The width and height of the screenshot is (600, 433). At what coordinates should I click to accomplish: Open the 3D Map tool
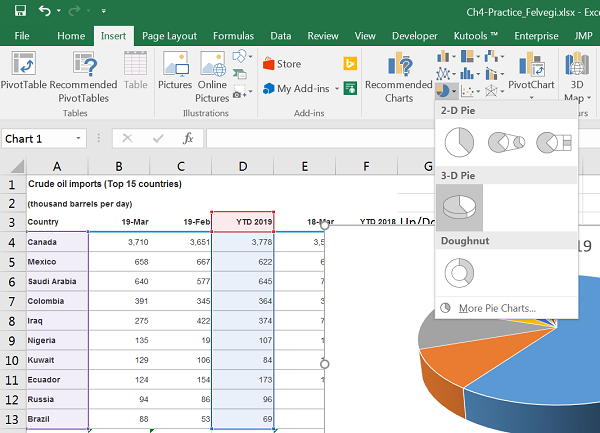[577, 77]
